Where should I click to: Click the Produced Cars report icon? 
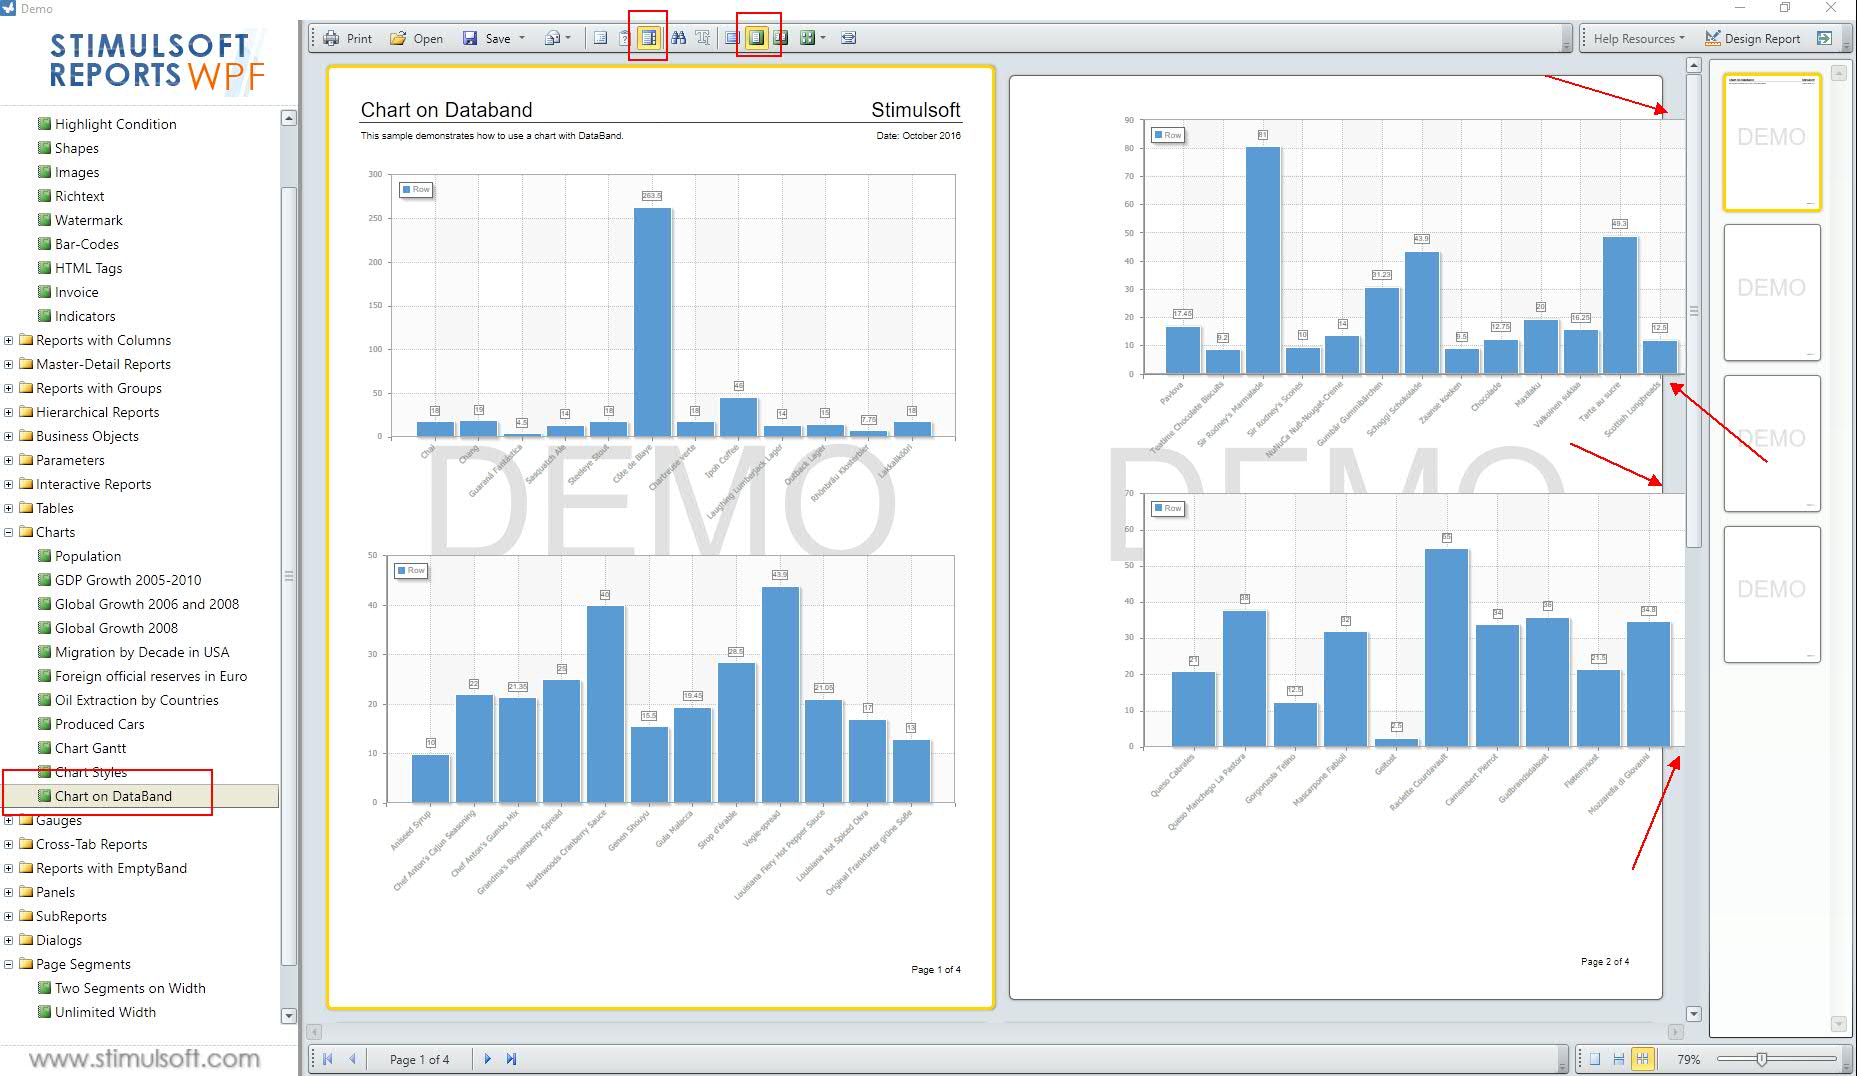44,724
